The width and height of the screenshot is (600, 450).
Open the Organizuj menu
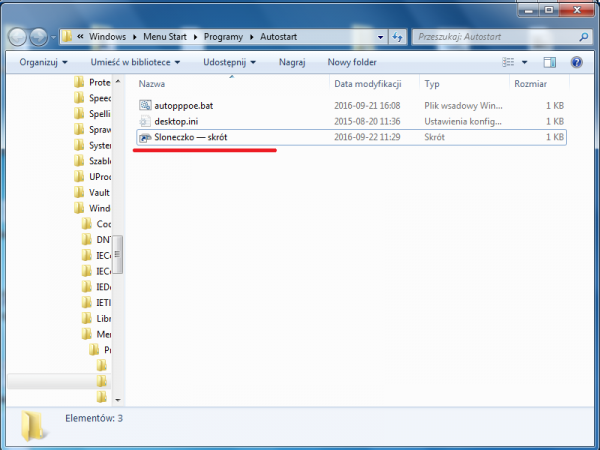click(x=43, y=62)
